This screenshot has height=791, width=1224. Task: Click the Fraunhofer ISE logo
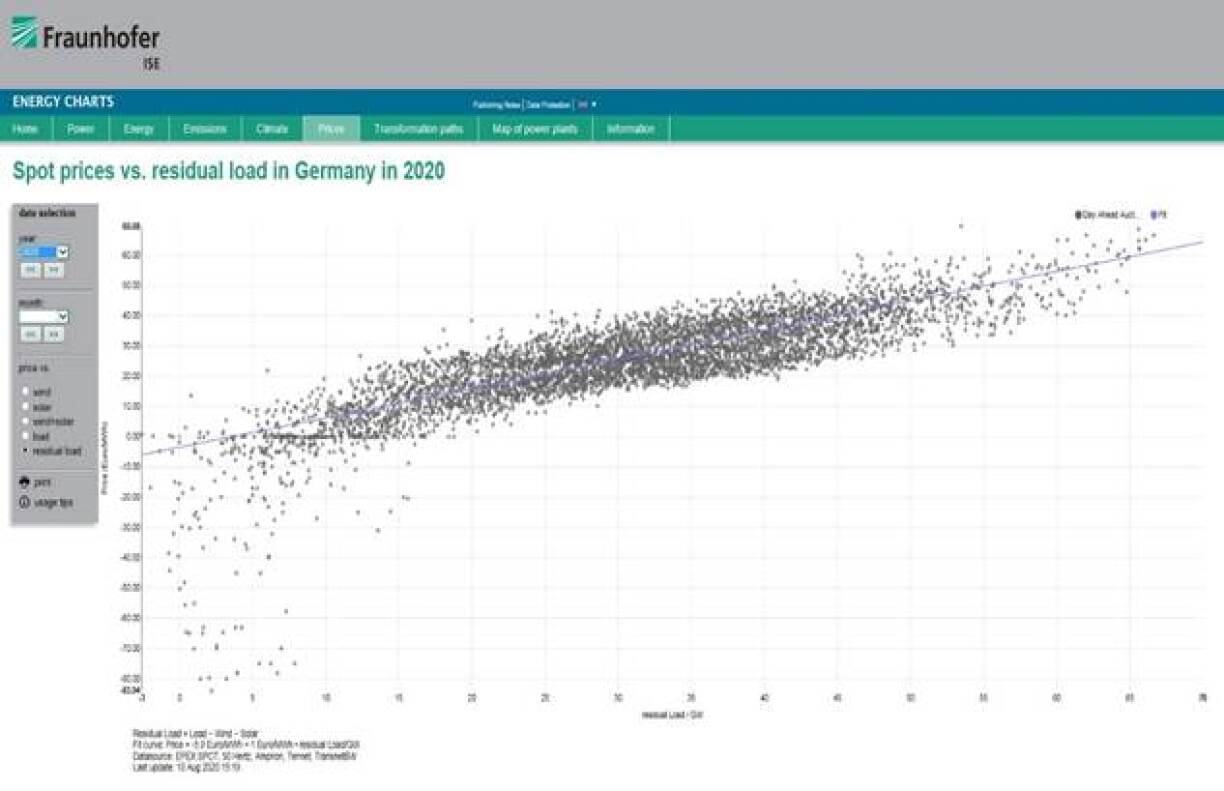click(x=85, y=40)
